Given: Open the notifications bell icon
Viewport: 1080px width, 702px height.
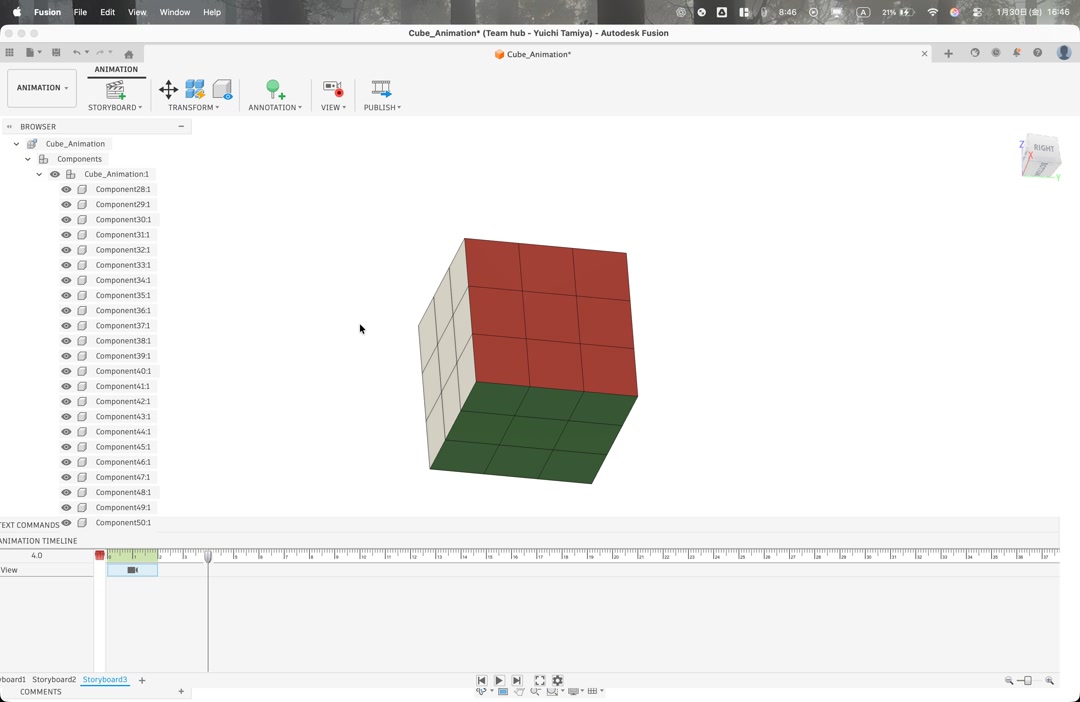Looking at the screenshot, I should (x=1017, y=52).
